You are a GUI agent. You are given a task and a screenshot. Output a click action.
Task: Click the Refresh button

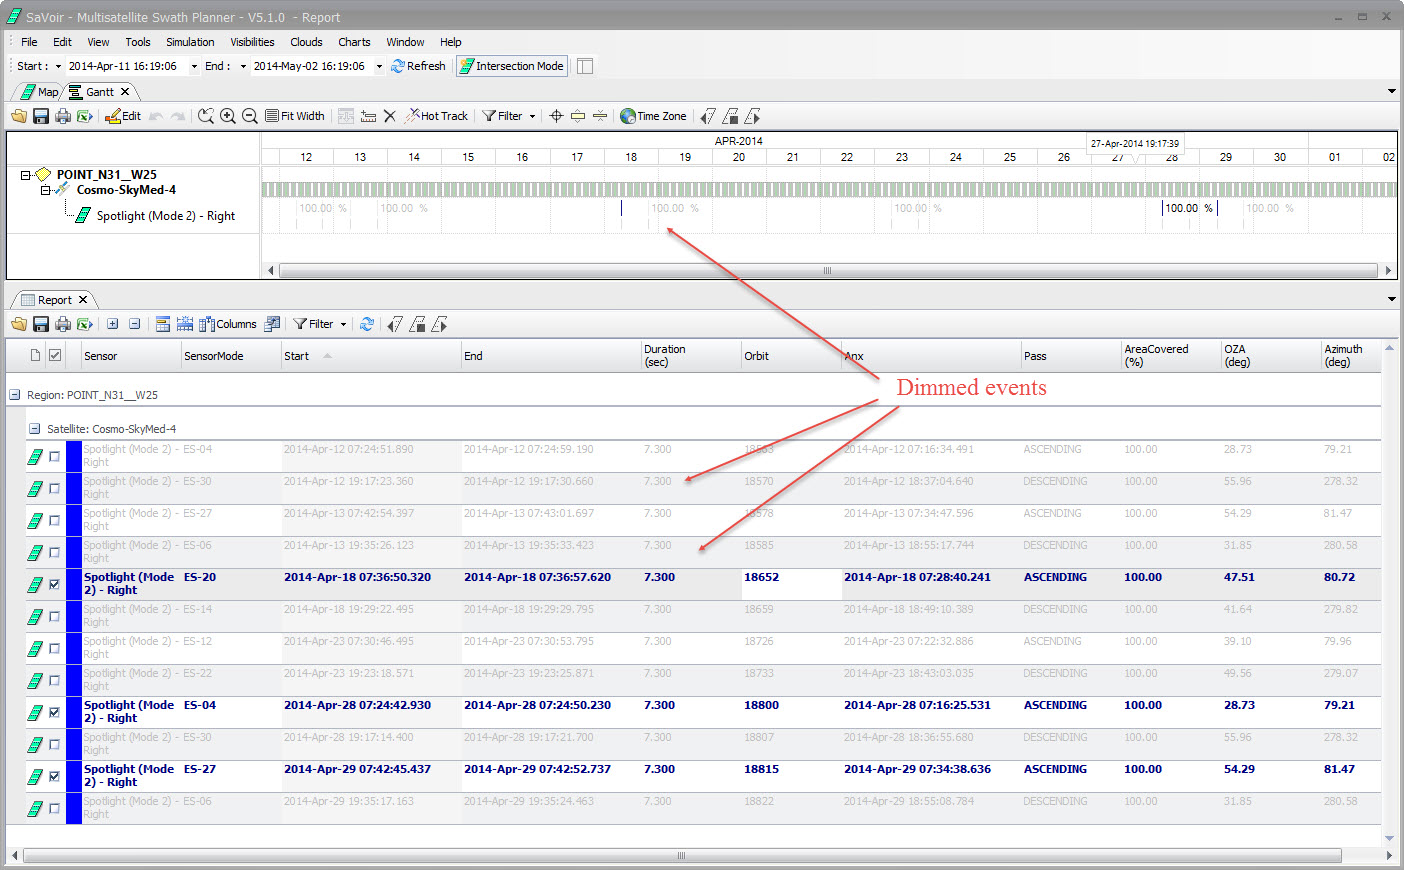(419, 66)
